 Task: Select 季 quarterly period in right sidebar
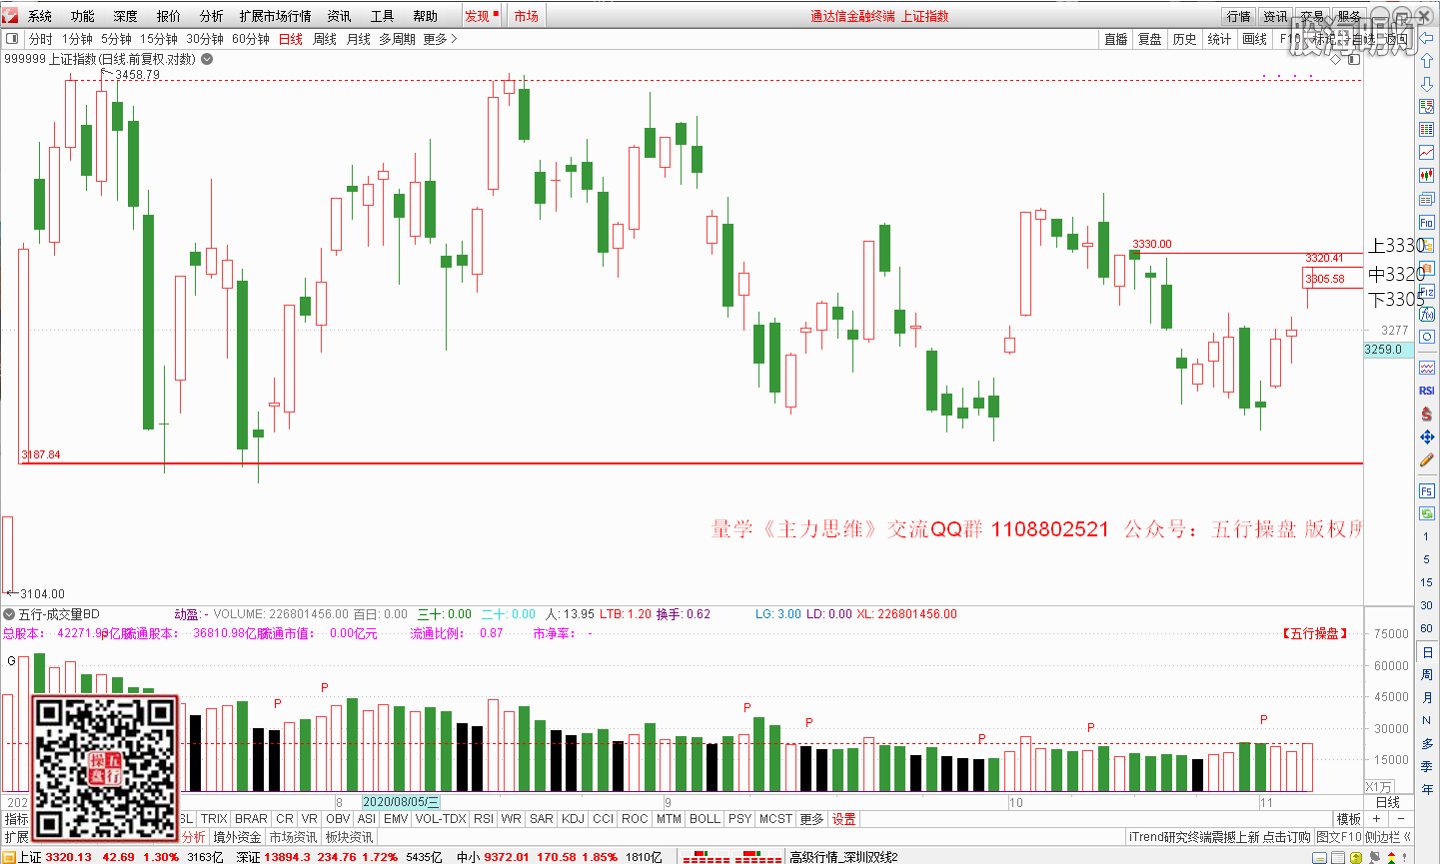click(x=1426, y=767)
